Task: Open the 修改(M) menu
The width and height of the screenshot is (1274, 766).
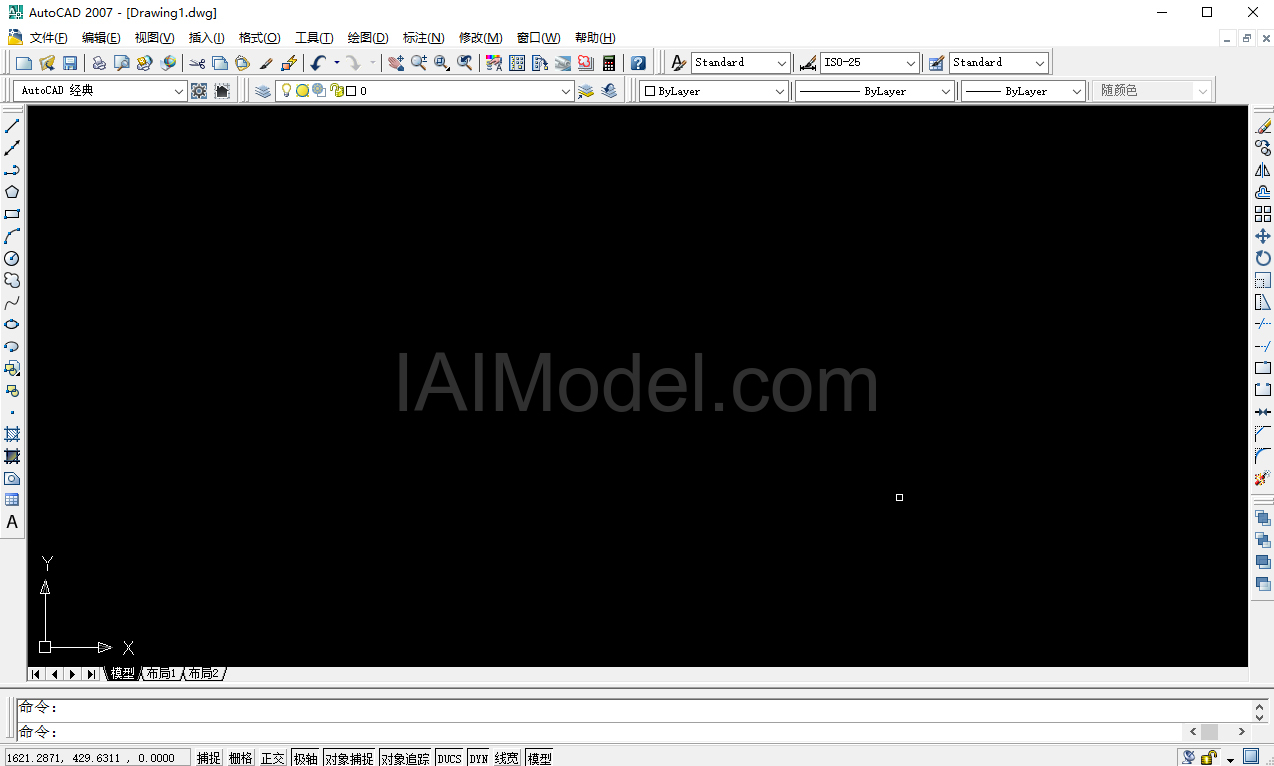Action: pos(480,38)
